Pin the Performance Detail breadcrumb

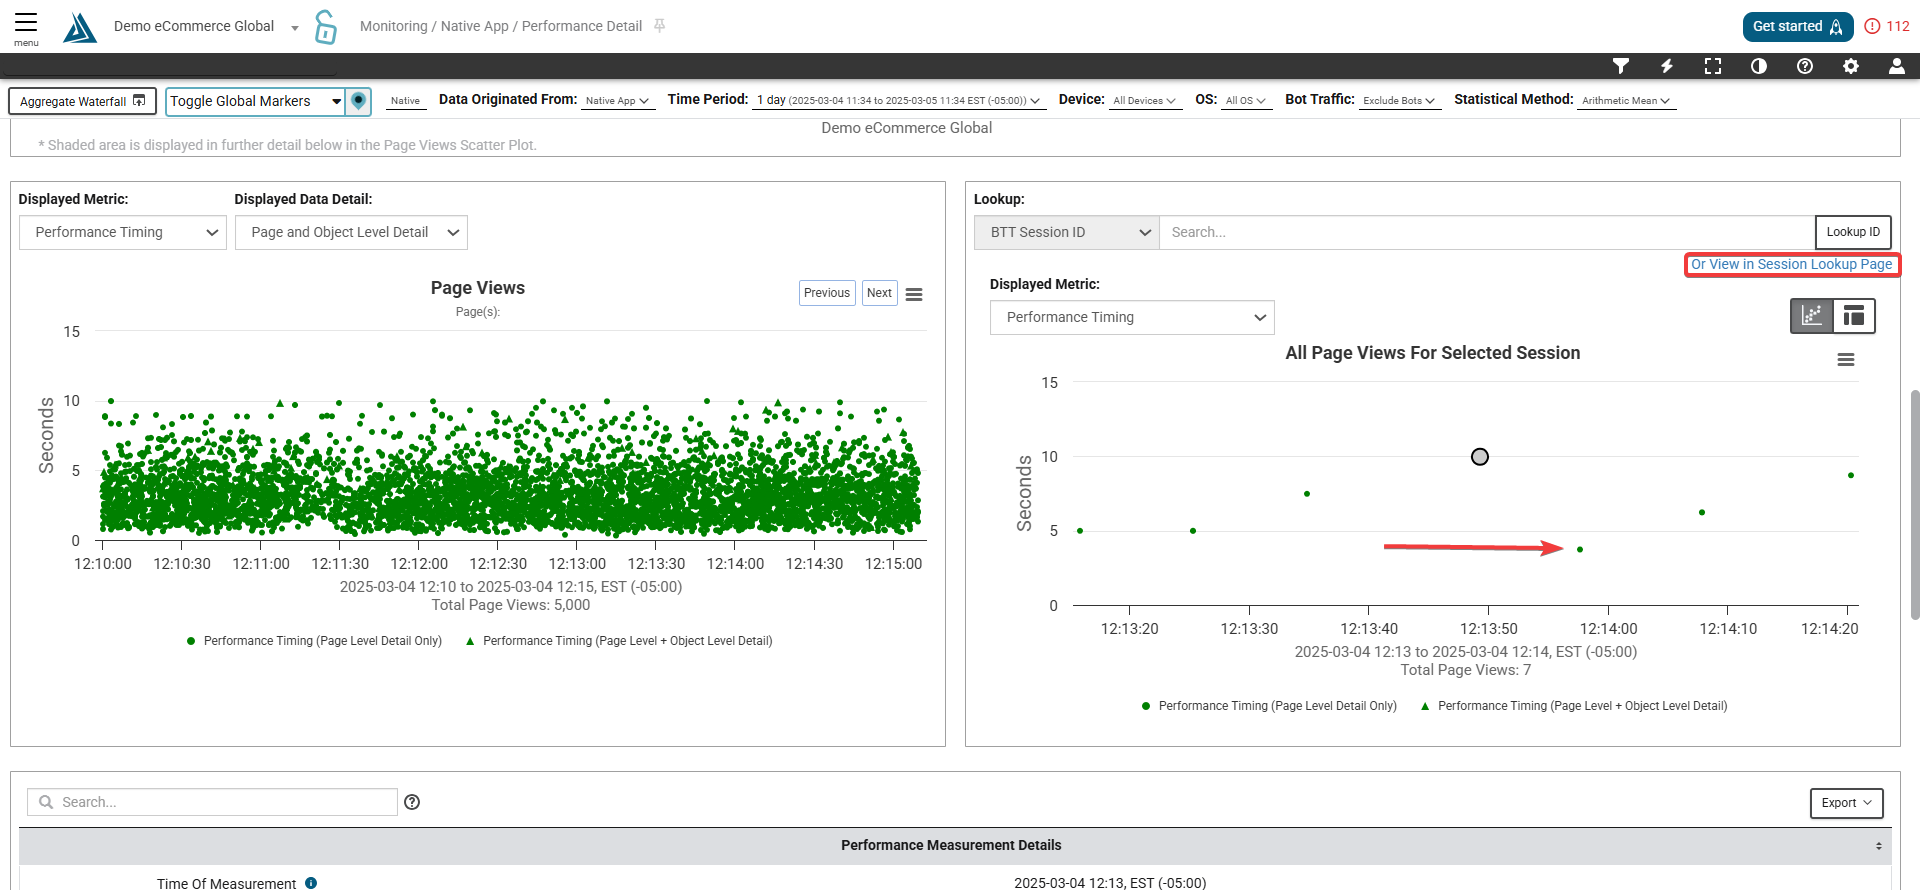(659, 26)
